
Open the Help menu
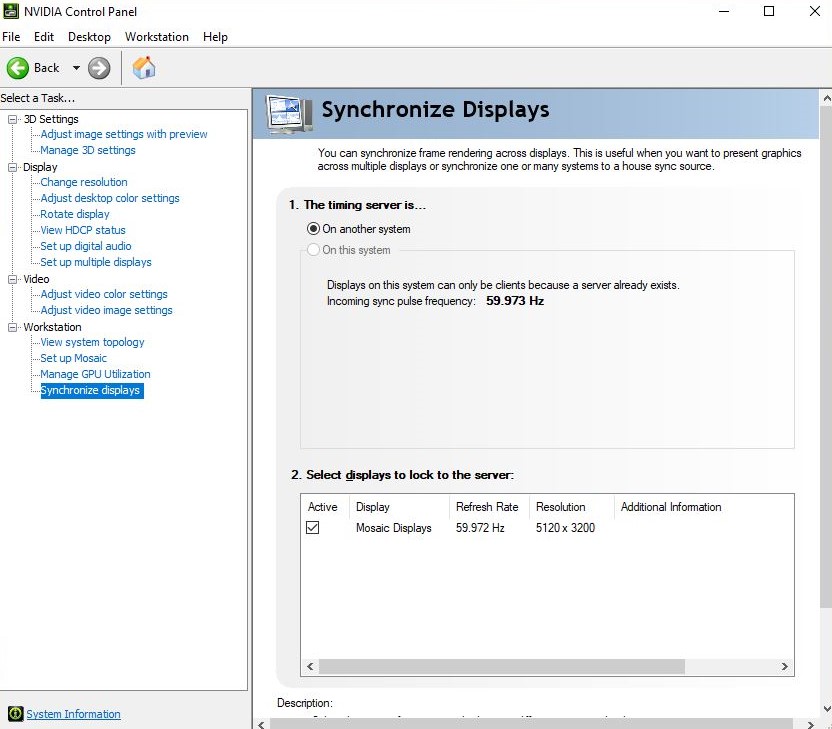(x=215, y=37)
